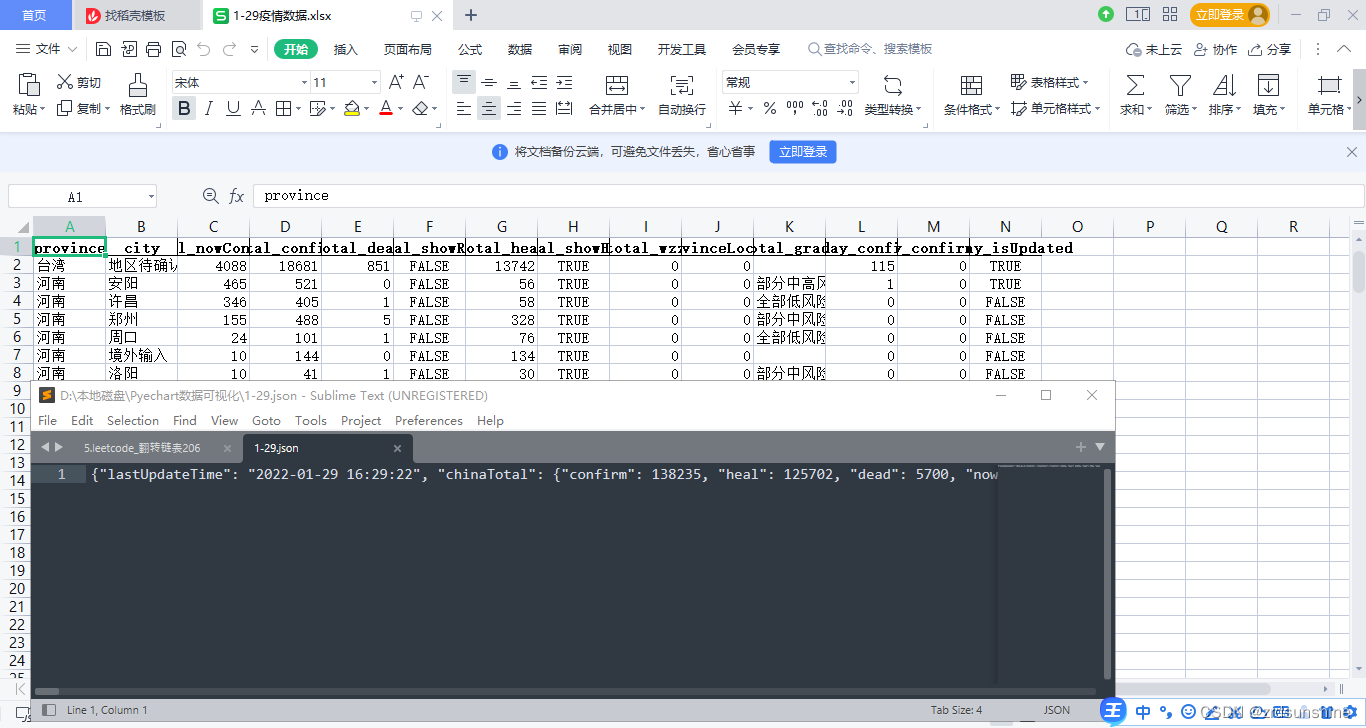Toggle Italic formatting
The width and height of the screenshot is (1366, 728).
(x=209, y=109)
